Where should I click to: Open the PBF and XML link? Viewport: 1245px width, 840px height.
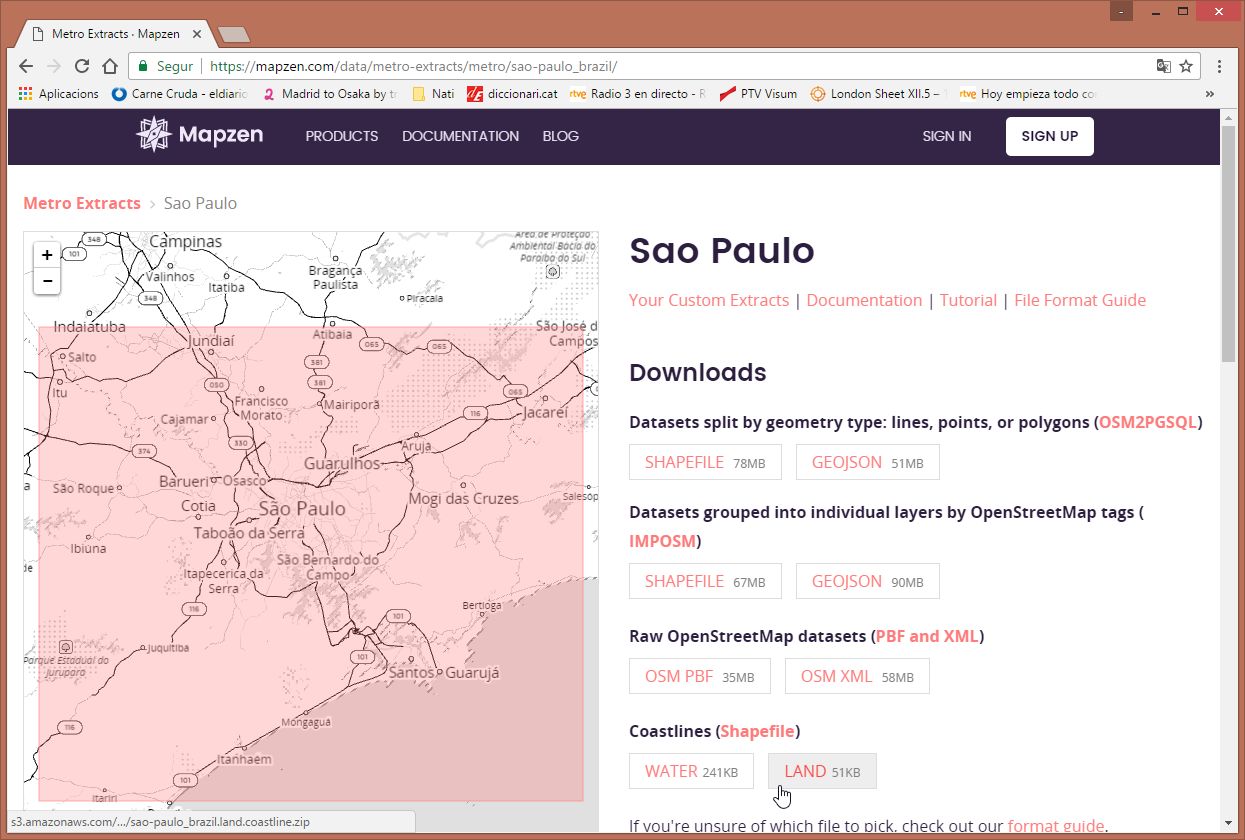(x=927, y=636)
